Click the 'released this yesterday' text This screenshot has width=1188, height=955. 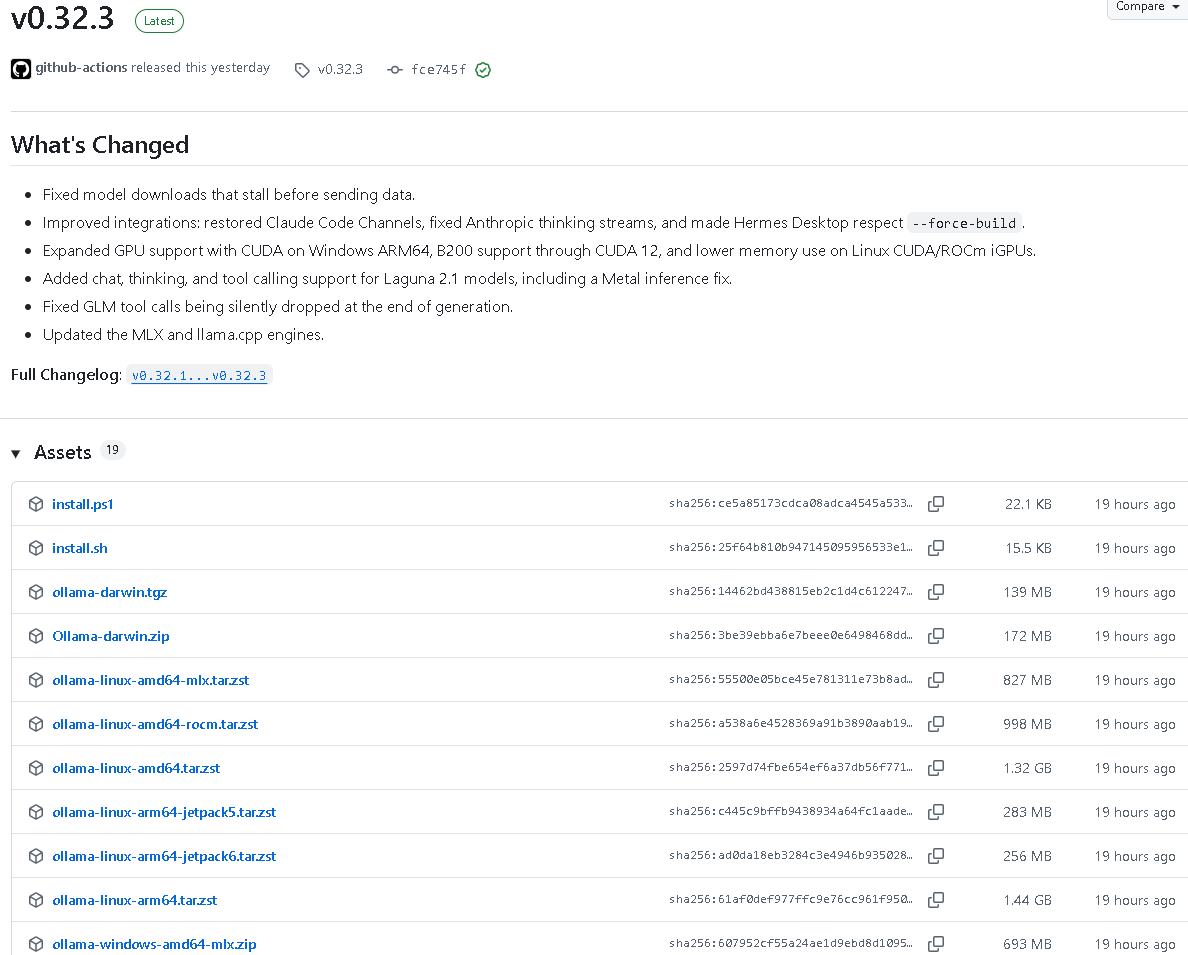point(200,67)
